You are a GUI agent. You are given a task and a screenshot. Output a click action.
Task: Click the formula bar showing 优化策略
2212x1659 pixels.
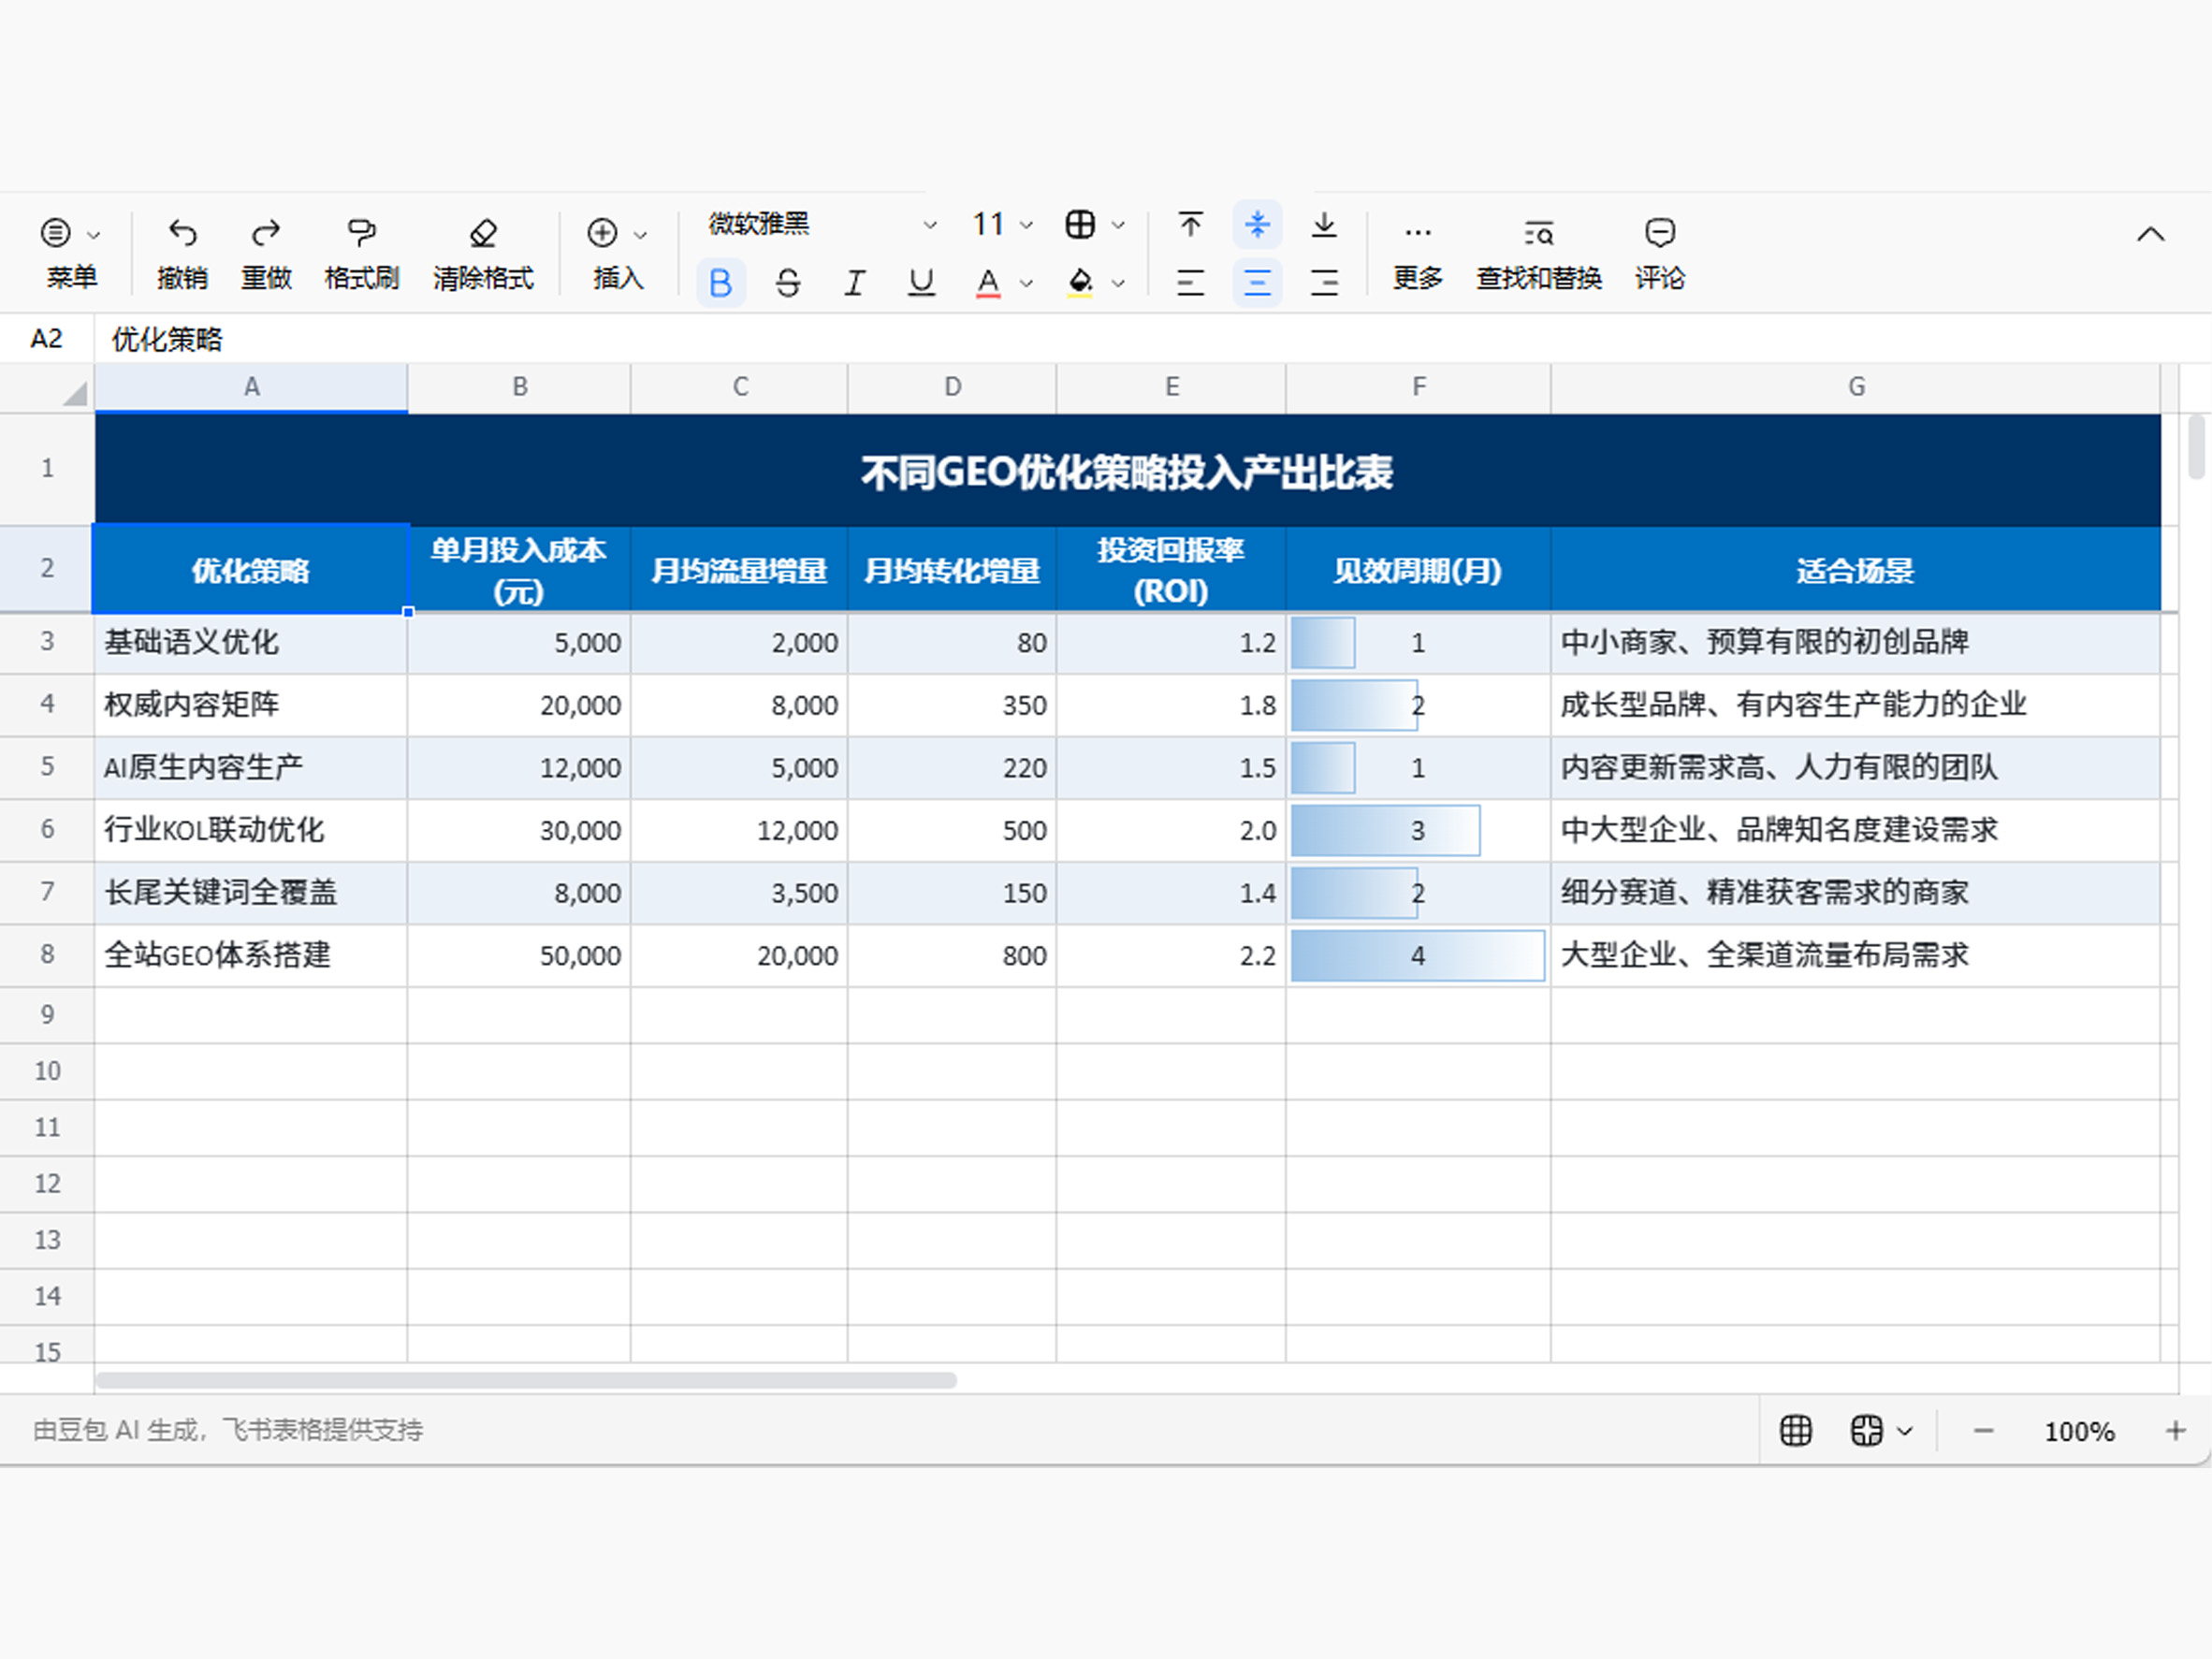1152,339
